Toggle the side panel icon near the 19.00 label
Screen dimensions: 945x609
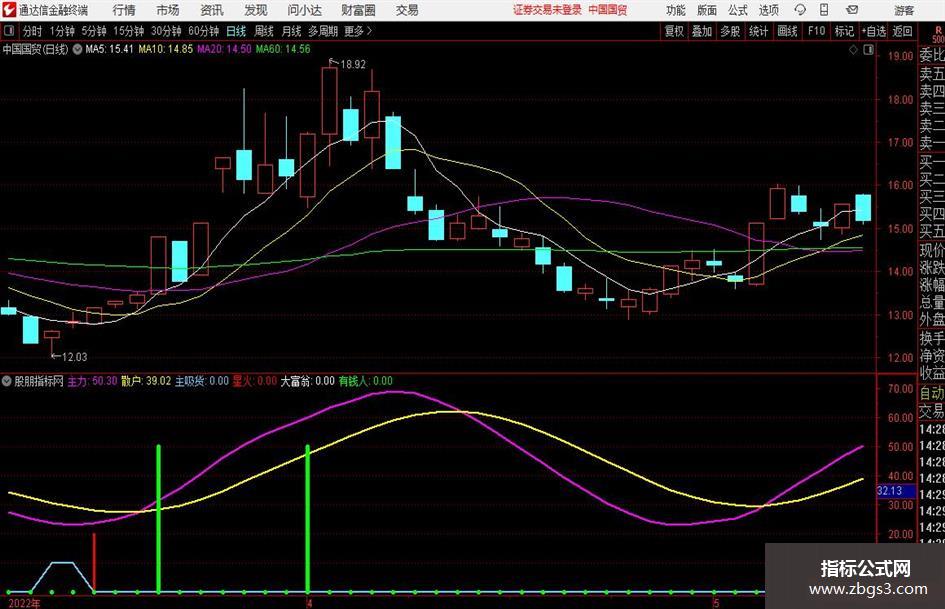pos(868,50)
